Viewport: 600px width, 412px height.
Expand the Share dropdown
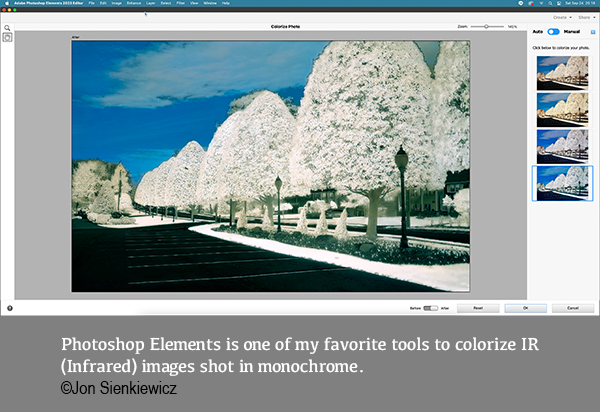[587, 18]
